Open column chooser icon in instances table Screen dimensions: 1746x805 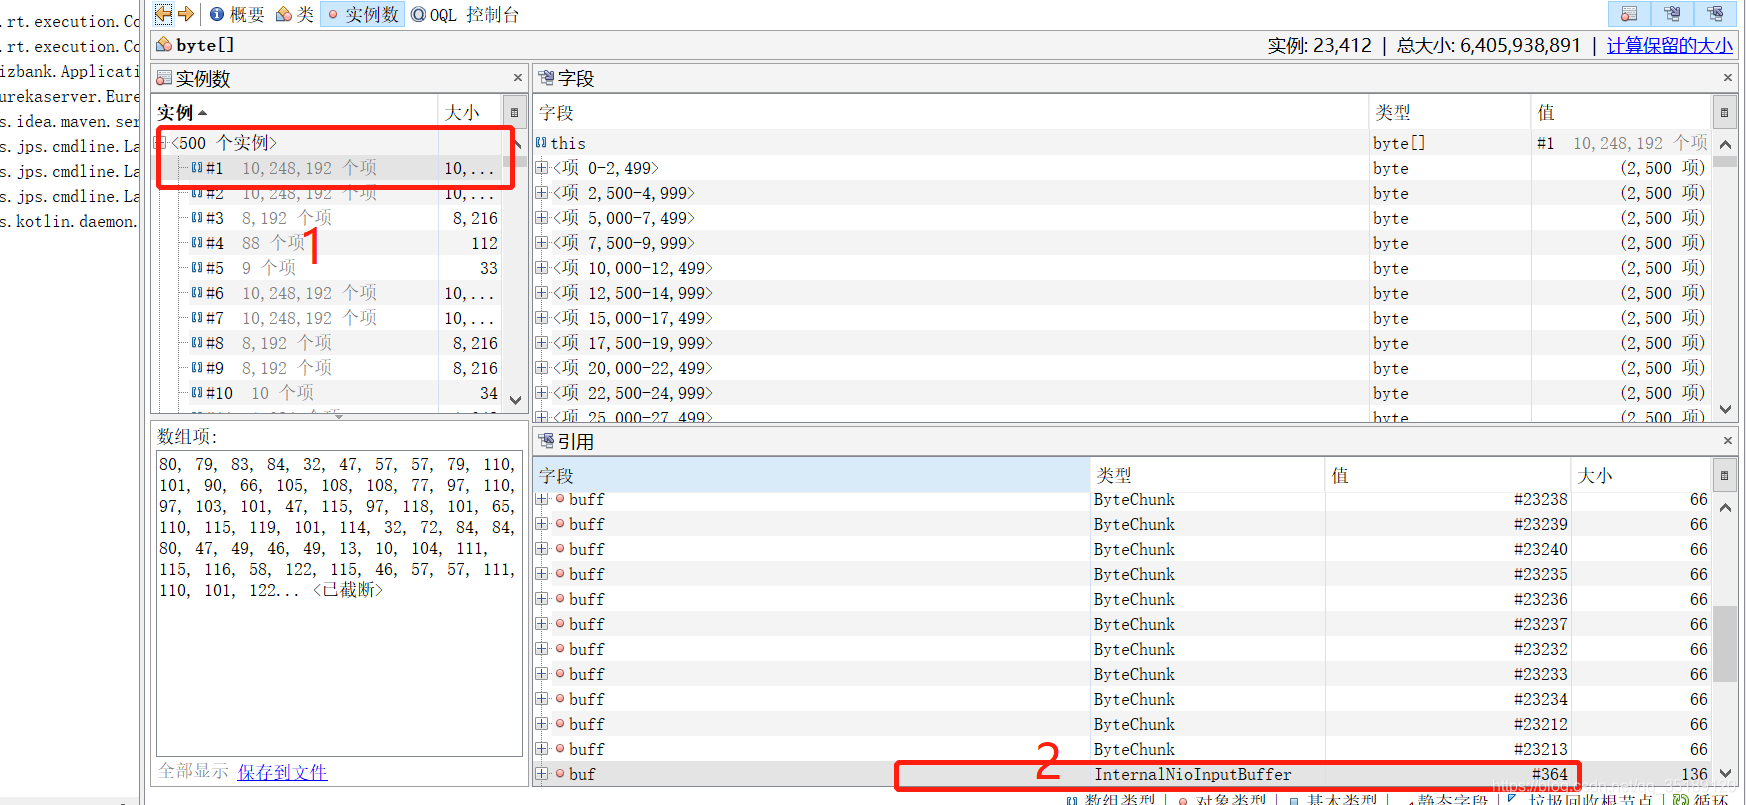(514, 112)
